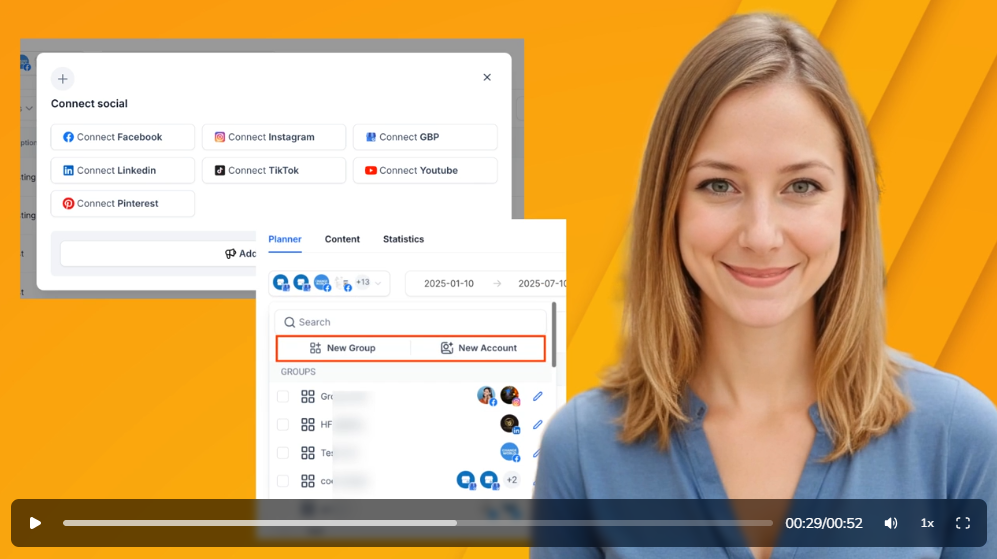
Task: Click the +2 badge in the co group
Action: (512, 480)
